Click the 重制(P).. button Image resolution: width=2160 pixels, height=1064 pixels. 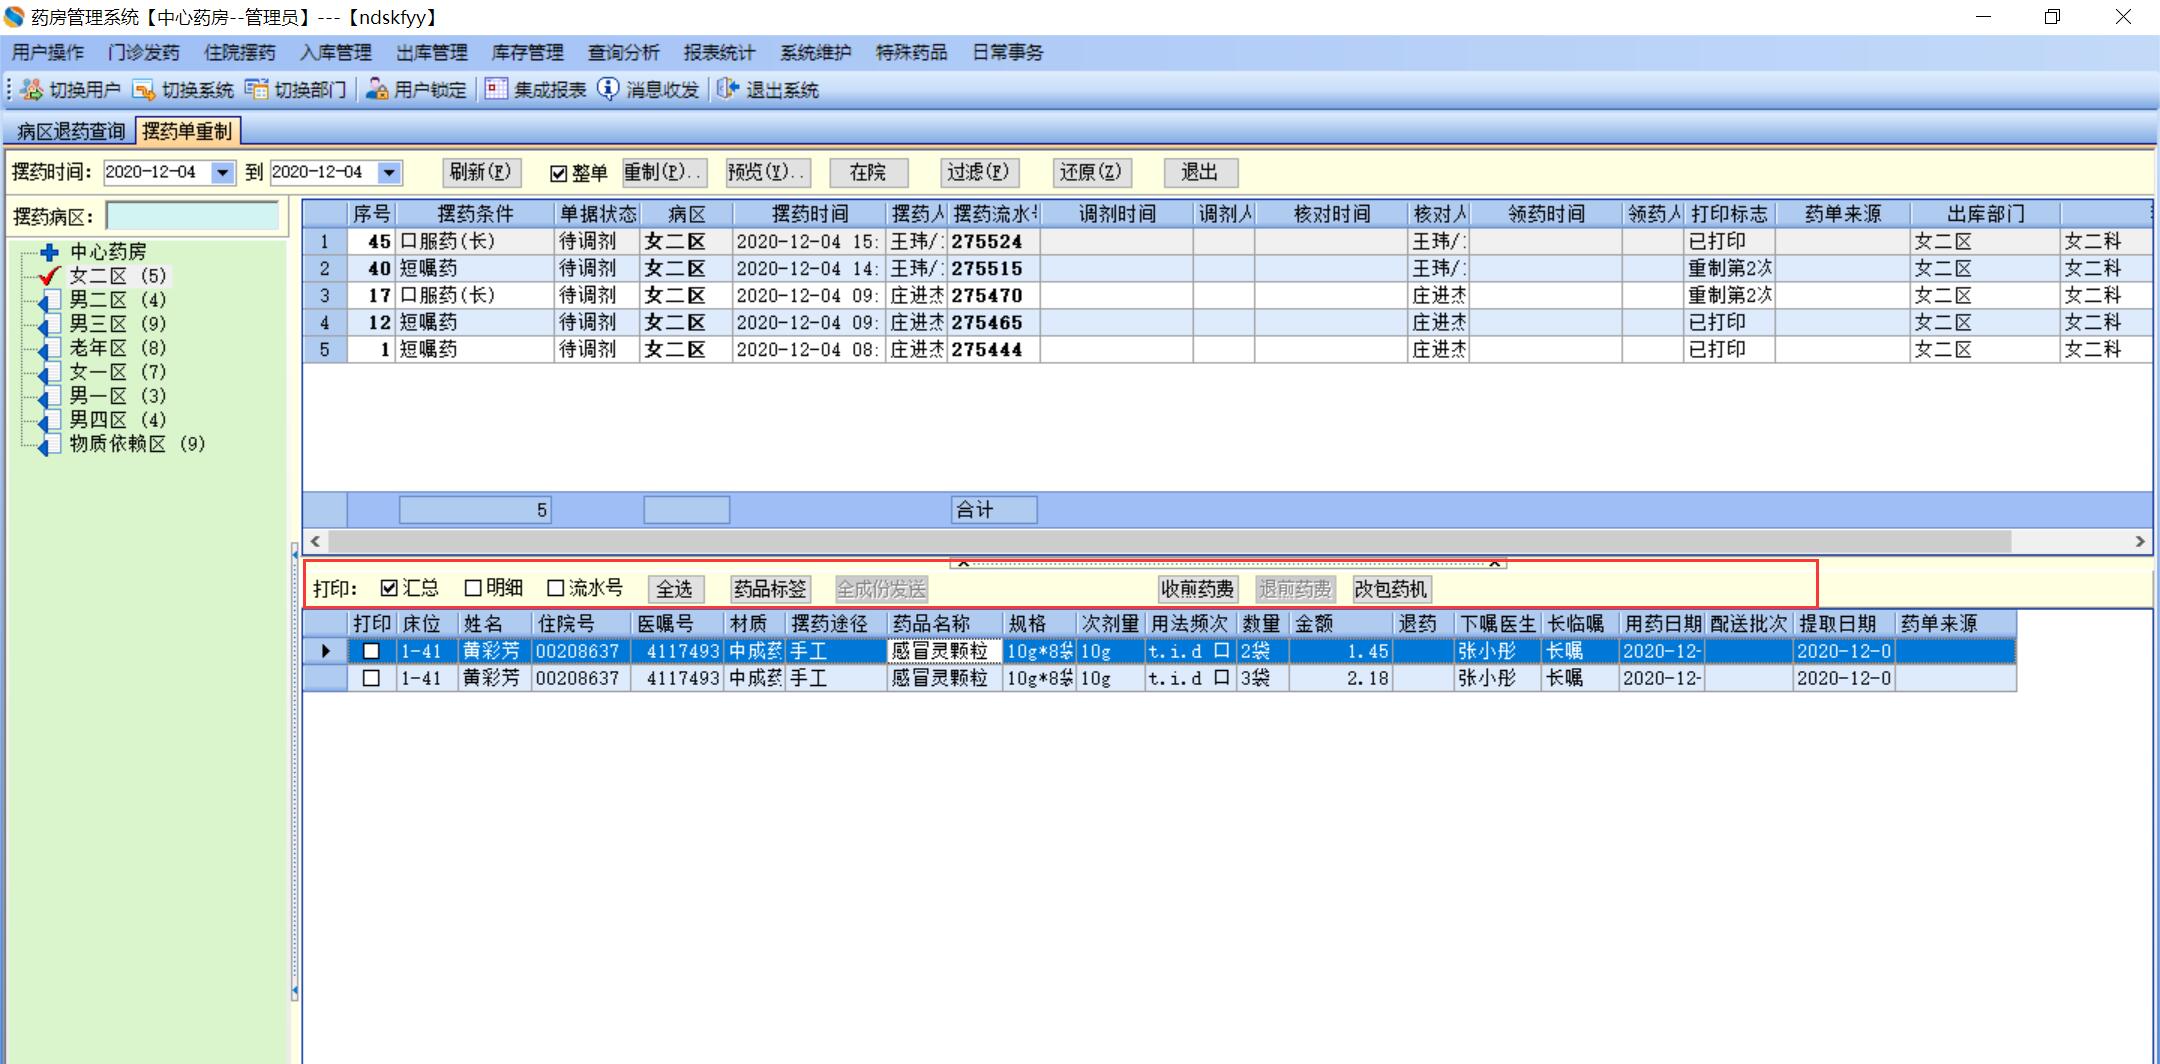[664, 173]
